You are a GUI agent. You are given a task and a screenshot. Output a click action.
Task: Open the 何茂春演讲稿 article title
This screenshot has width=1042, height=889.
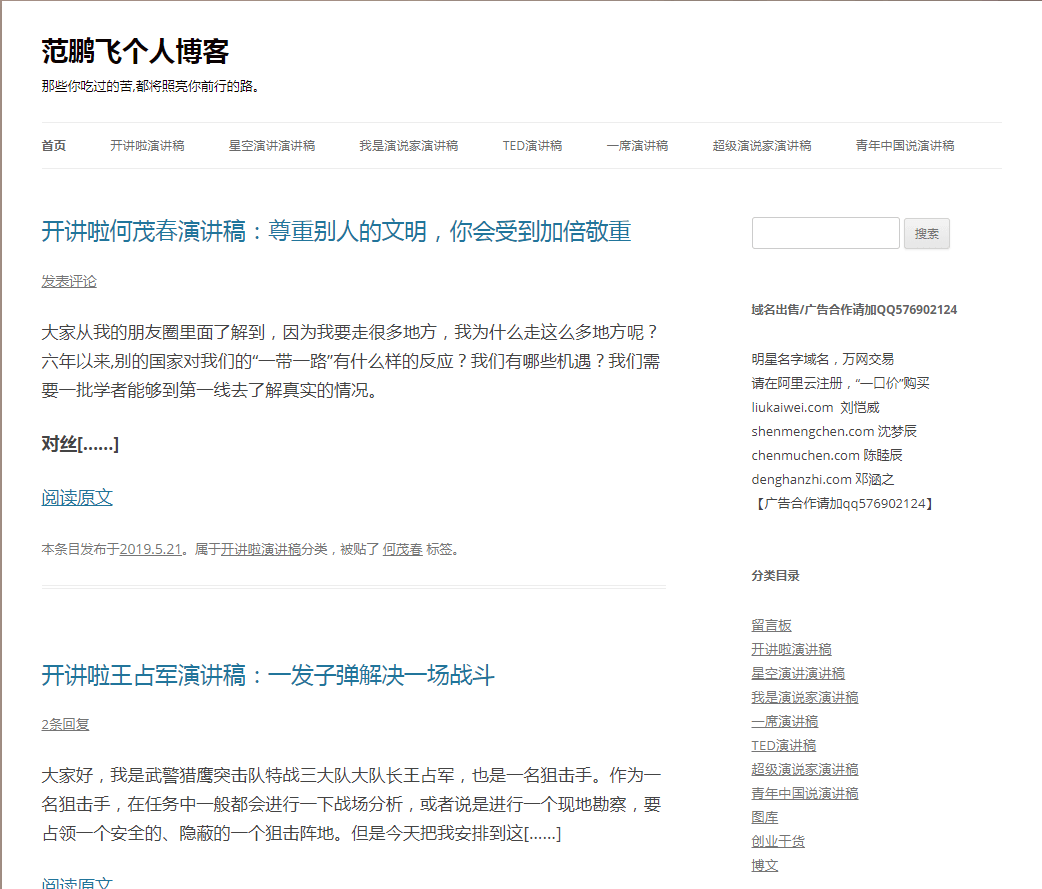click(x=336, y=232)
